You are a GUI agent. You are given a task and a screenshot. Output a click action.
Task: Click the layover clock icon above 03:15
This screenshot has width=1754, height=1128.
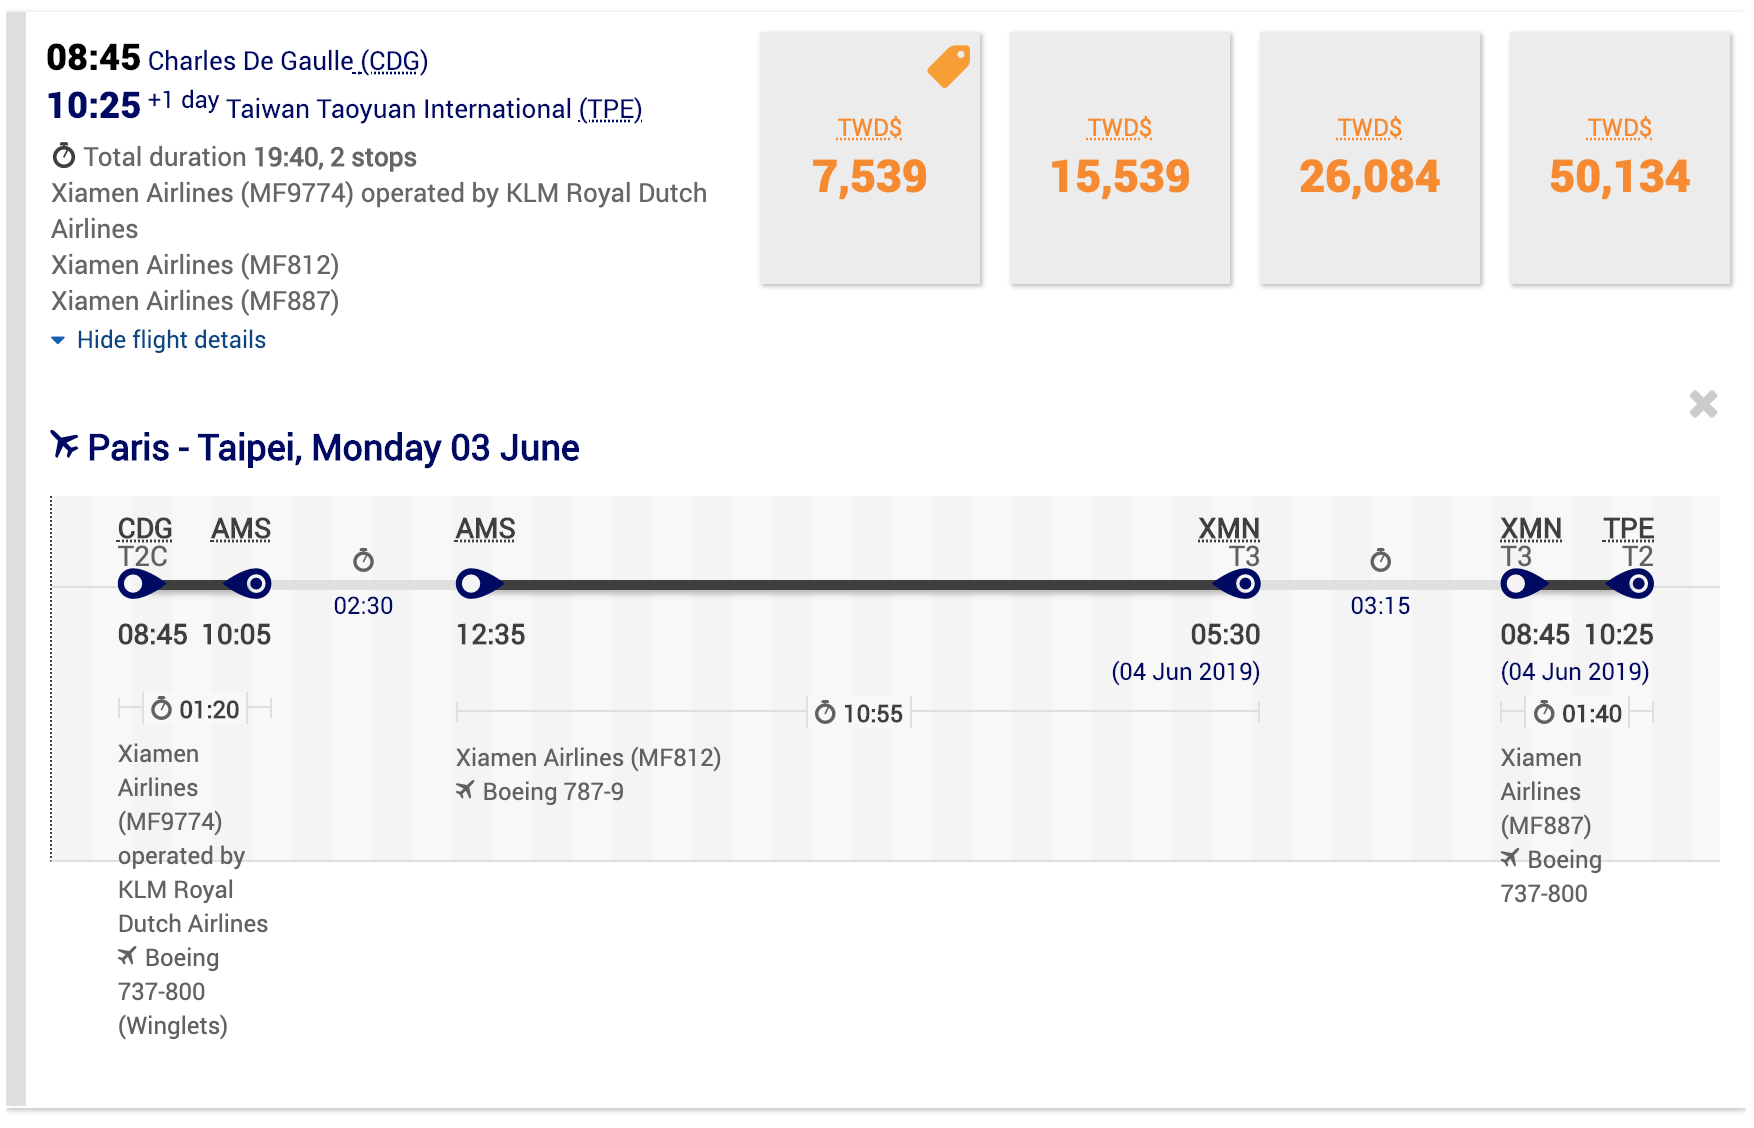coord(1380,560)
